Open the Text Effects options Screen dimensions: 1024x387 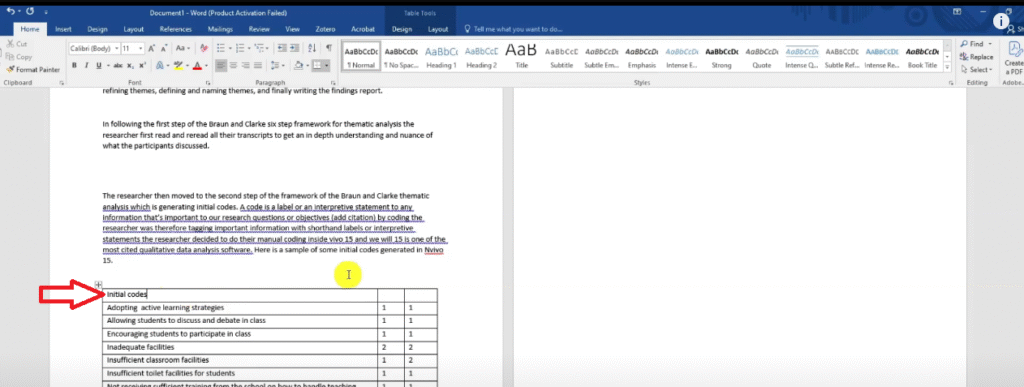160,65
